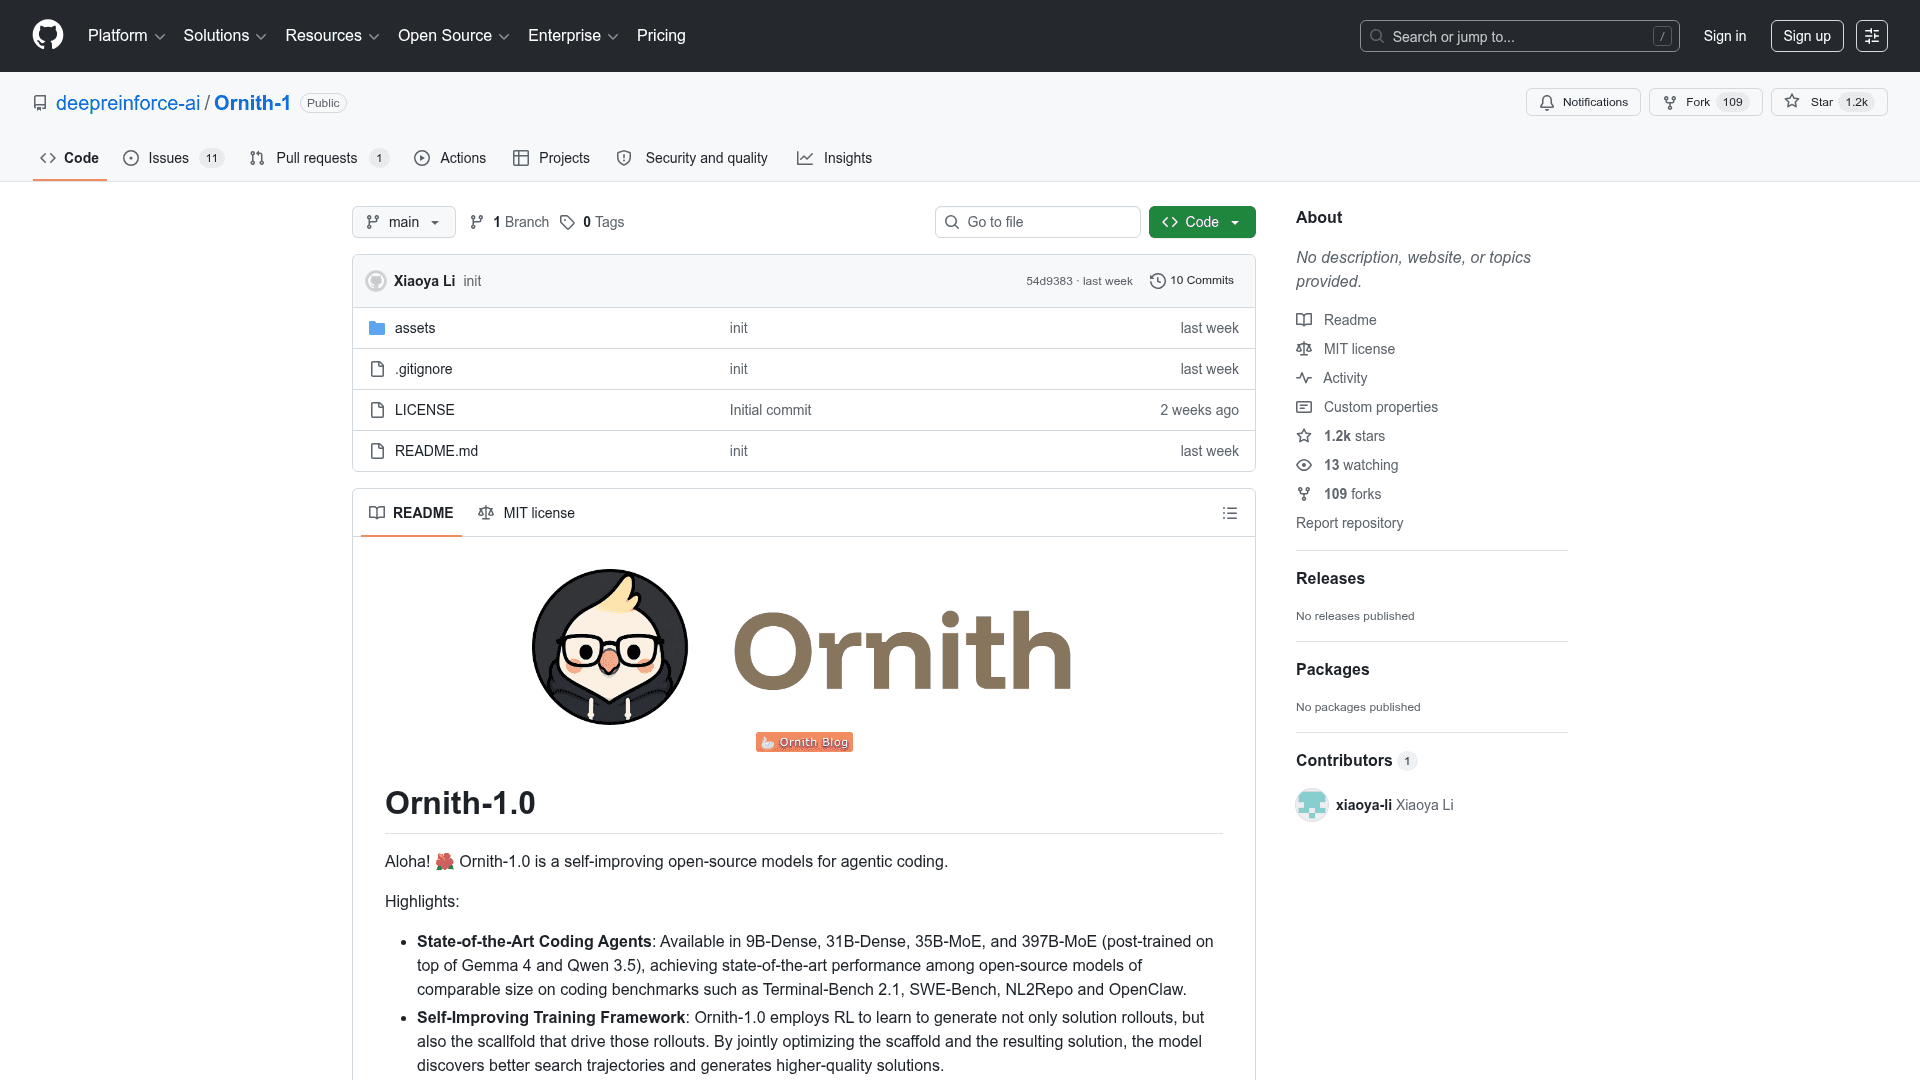Image resolution: width=1920 pixels, height=1080 pixels.
Task: Open Security and quality tab
Action: click(693, 158)
